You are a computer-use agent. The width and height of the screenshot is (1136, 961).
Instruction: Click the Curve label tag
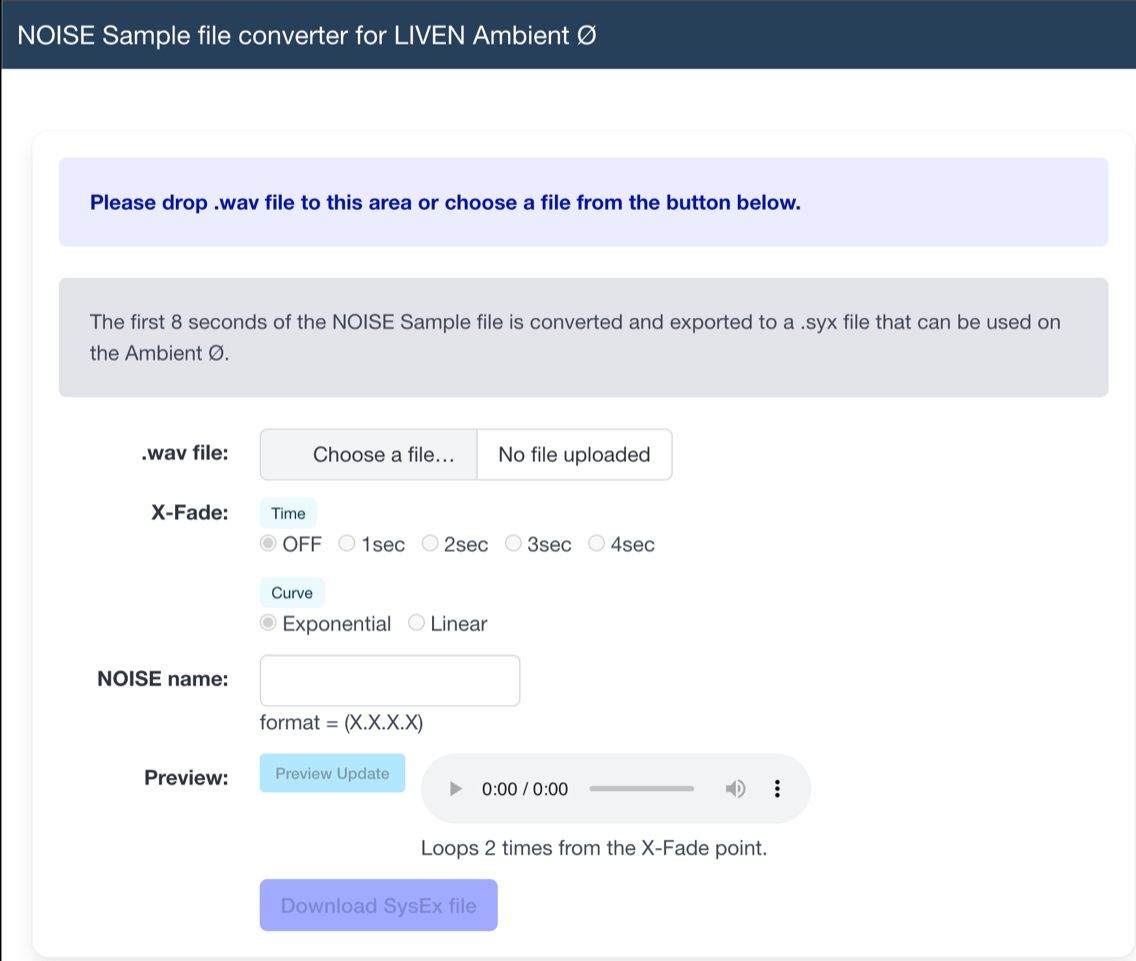[292, 593]
